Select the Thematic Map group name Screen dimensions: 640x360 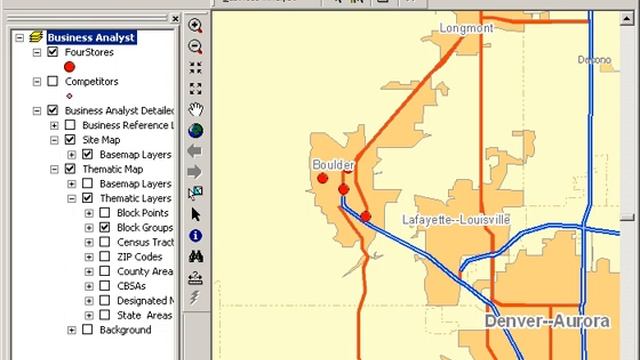(113, 169)
